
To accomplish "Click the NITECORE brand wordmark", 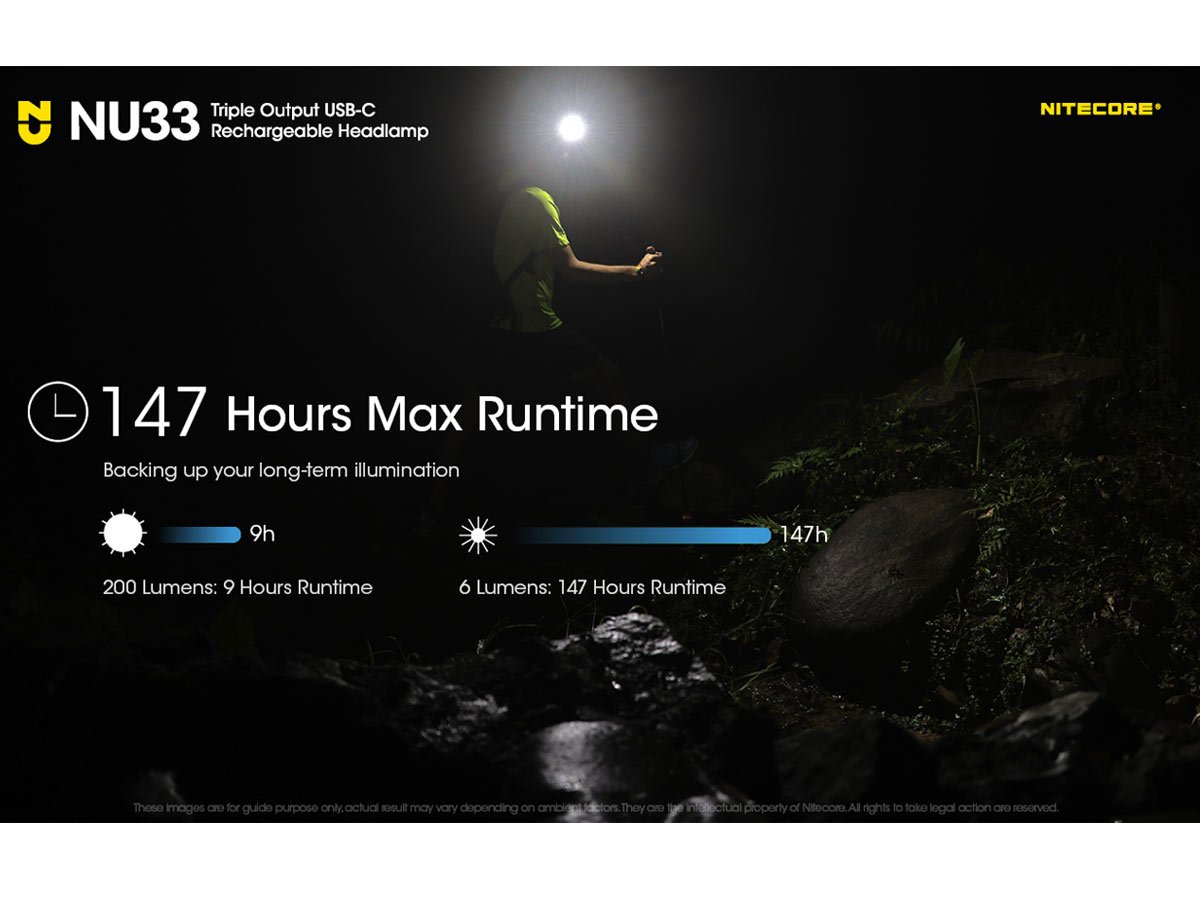I will [1100, 109].
